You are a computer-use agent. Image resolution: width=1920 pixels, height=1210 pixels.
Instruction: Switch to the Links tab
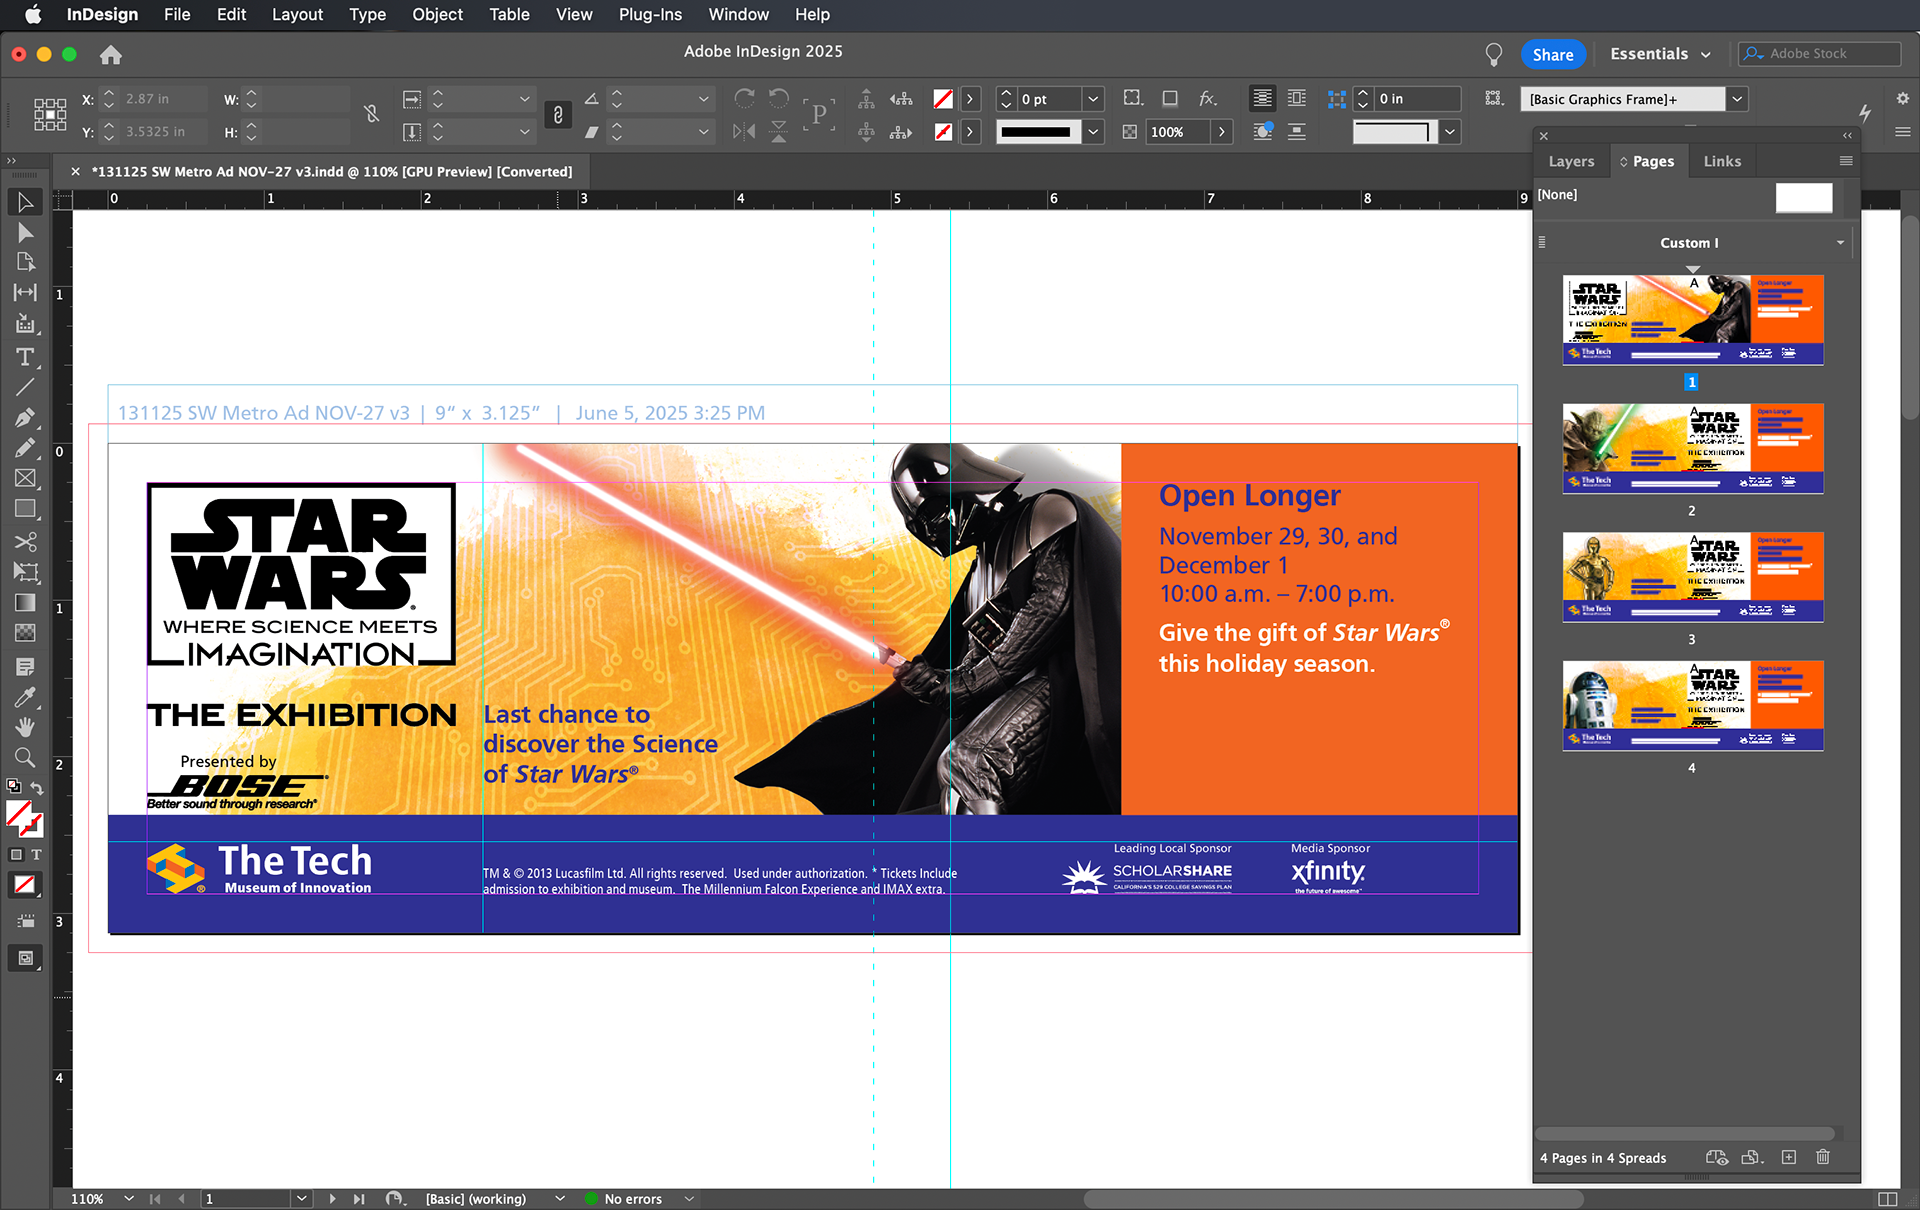(x=1722, y=161)
